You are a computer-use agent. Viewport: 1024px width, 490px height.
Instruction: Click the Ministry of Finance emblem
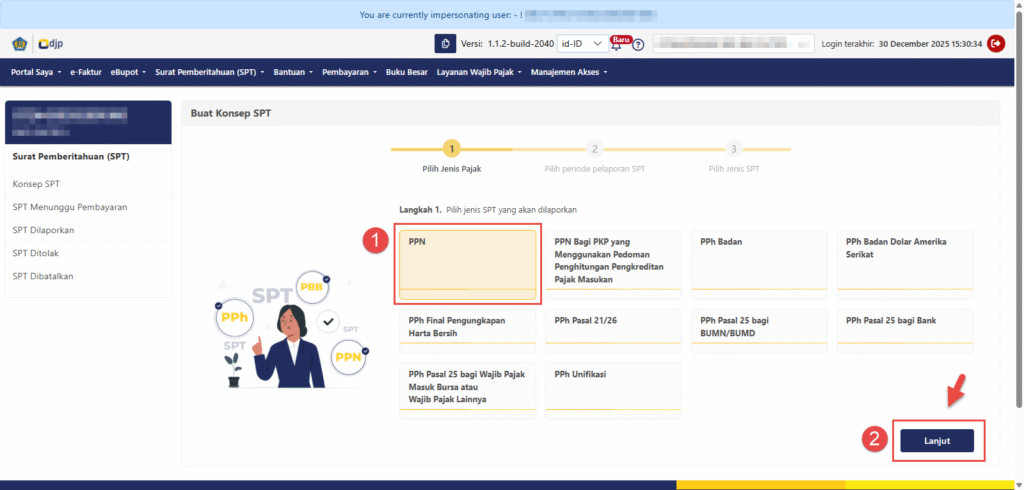point(20,44)
